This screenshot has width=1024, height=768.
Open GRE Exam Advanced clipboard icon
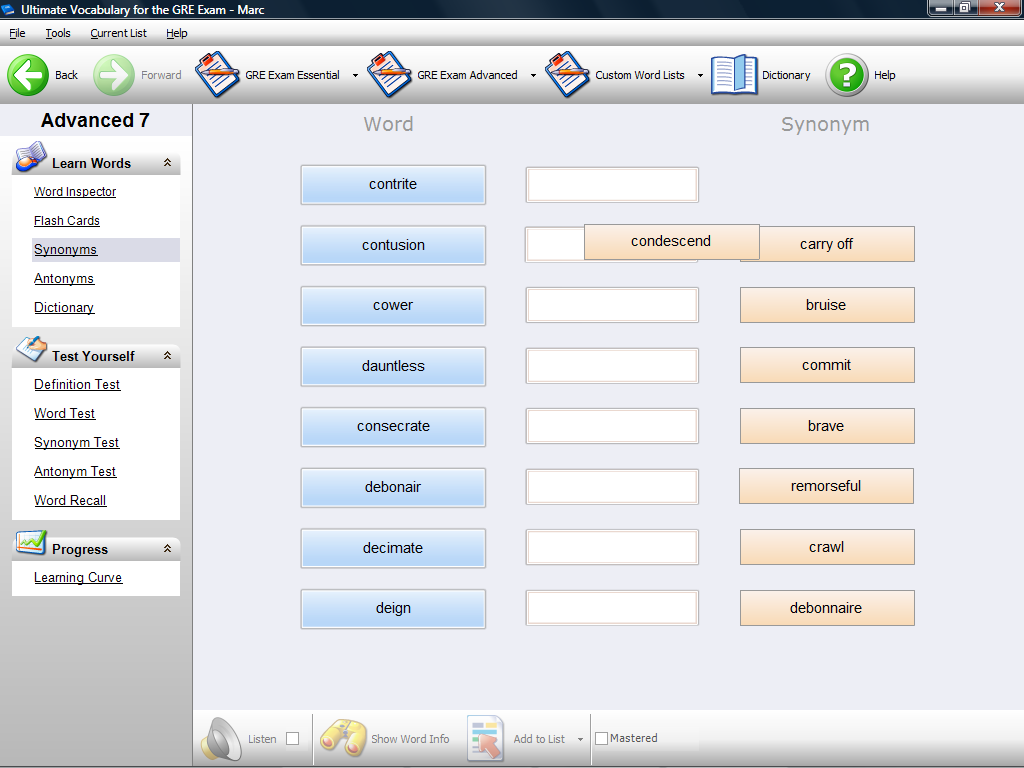click(x=389, y=74)
